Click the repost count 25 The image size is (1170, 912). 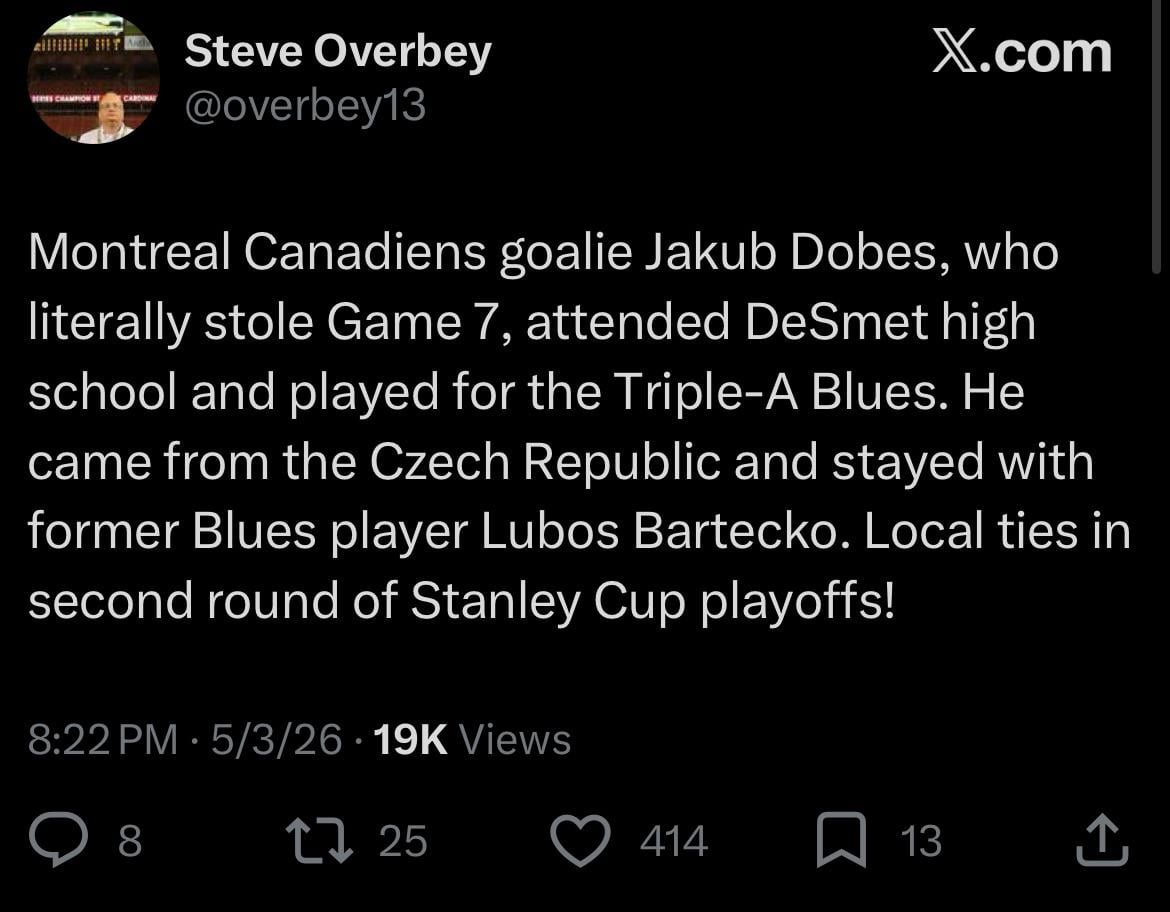[x=403, y=841]
